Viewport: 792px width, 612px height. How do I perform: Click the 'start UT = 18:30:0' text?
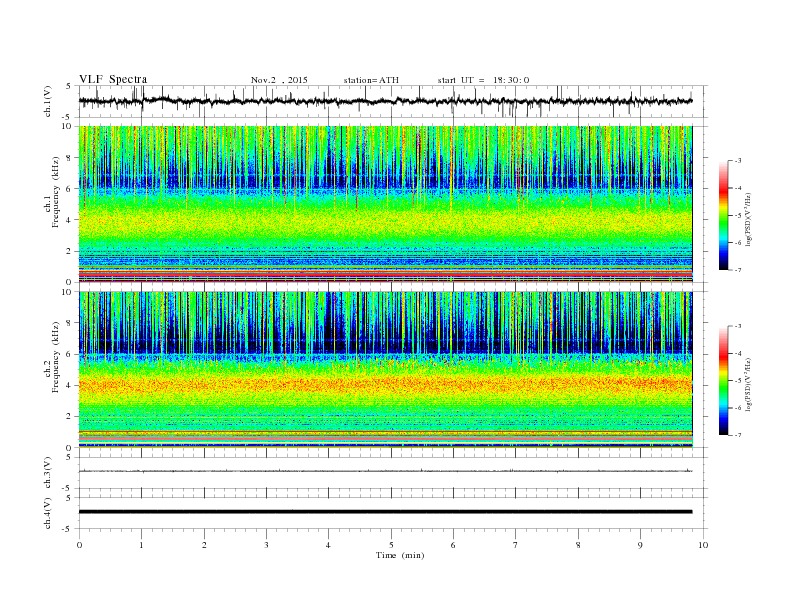[483, 80]
